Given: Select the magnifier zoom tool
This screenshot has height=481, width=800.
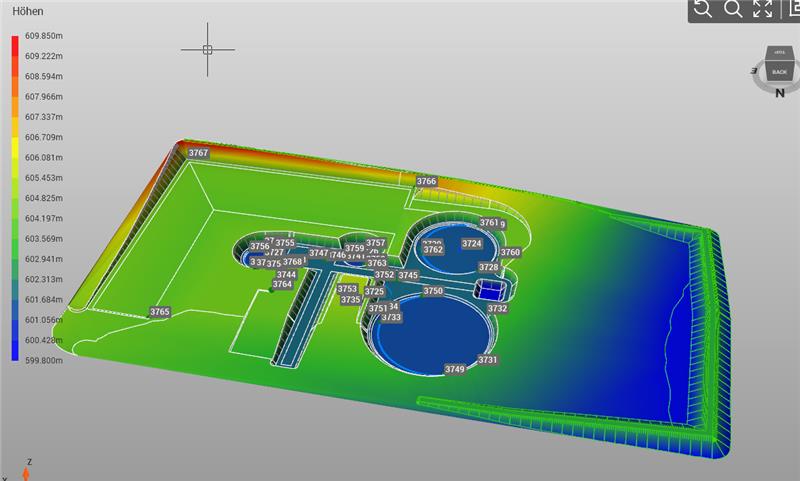Looking at the screenshot, I should coord(733,9).
